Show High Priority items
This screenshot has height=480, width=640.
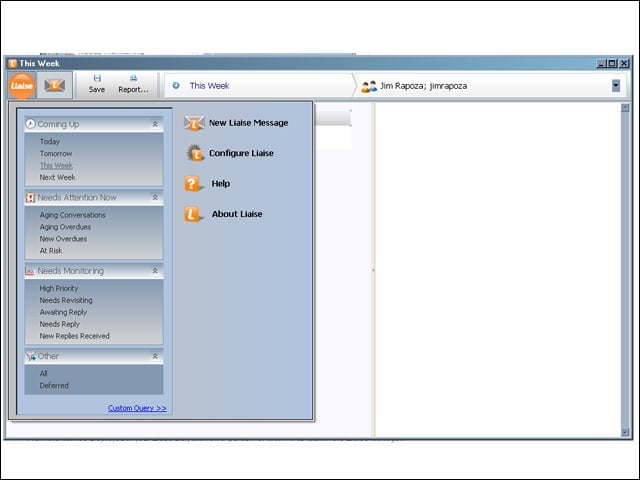coord(59,288)
